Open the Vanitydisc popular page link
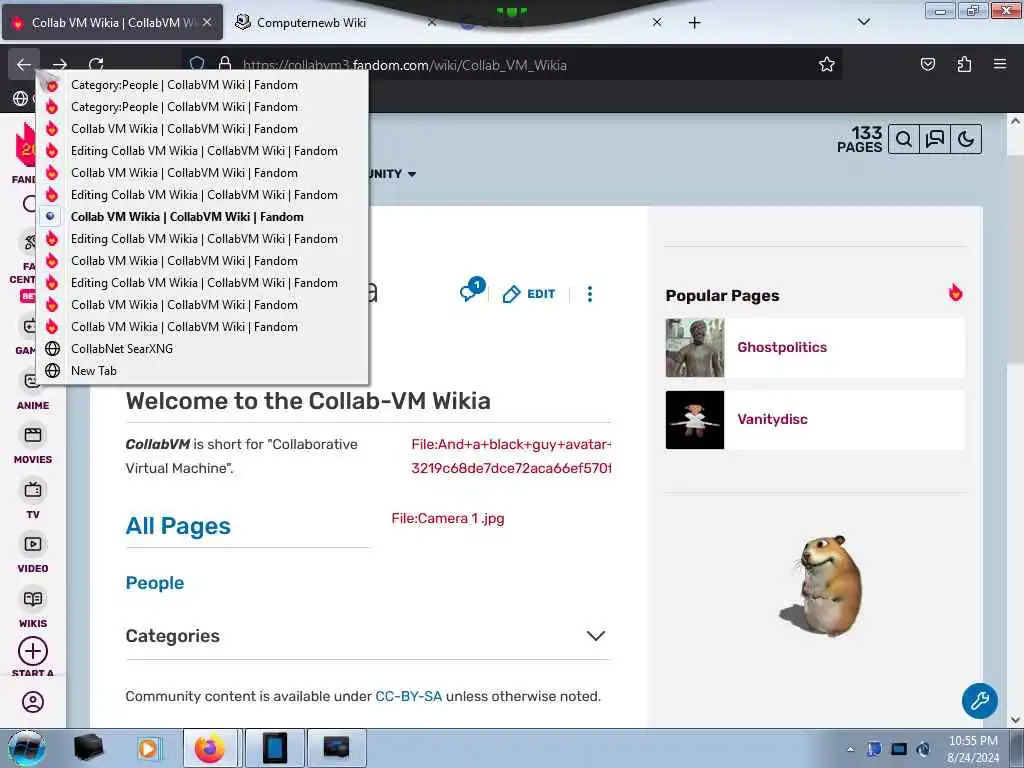1024x768 pixels. 773,419
